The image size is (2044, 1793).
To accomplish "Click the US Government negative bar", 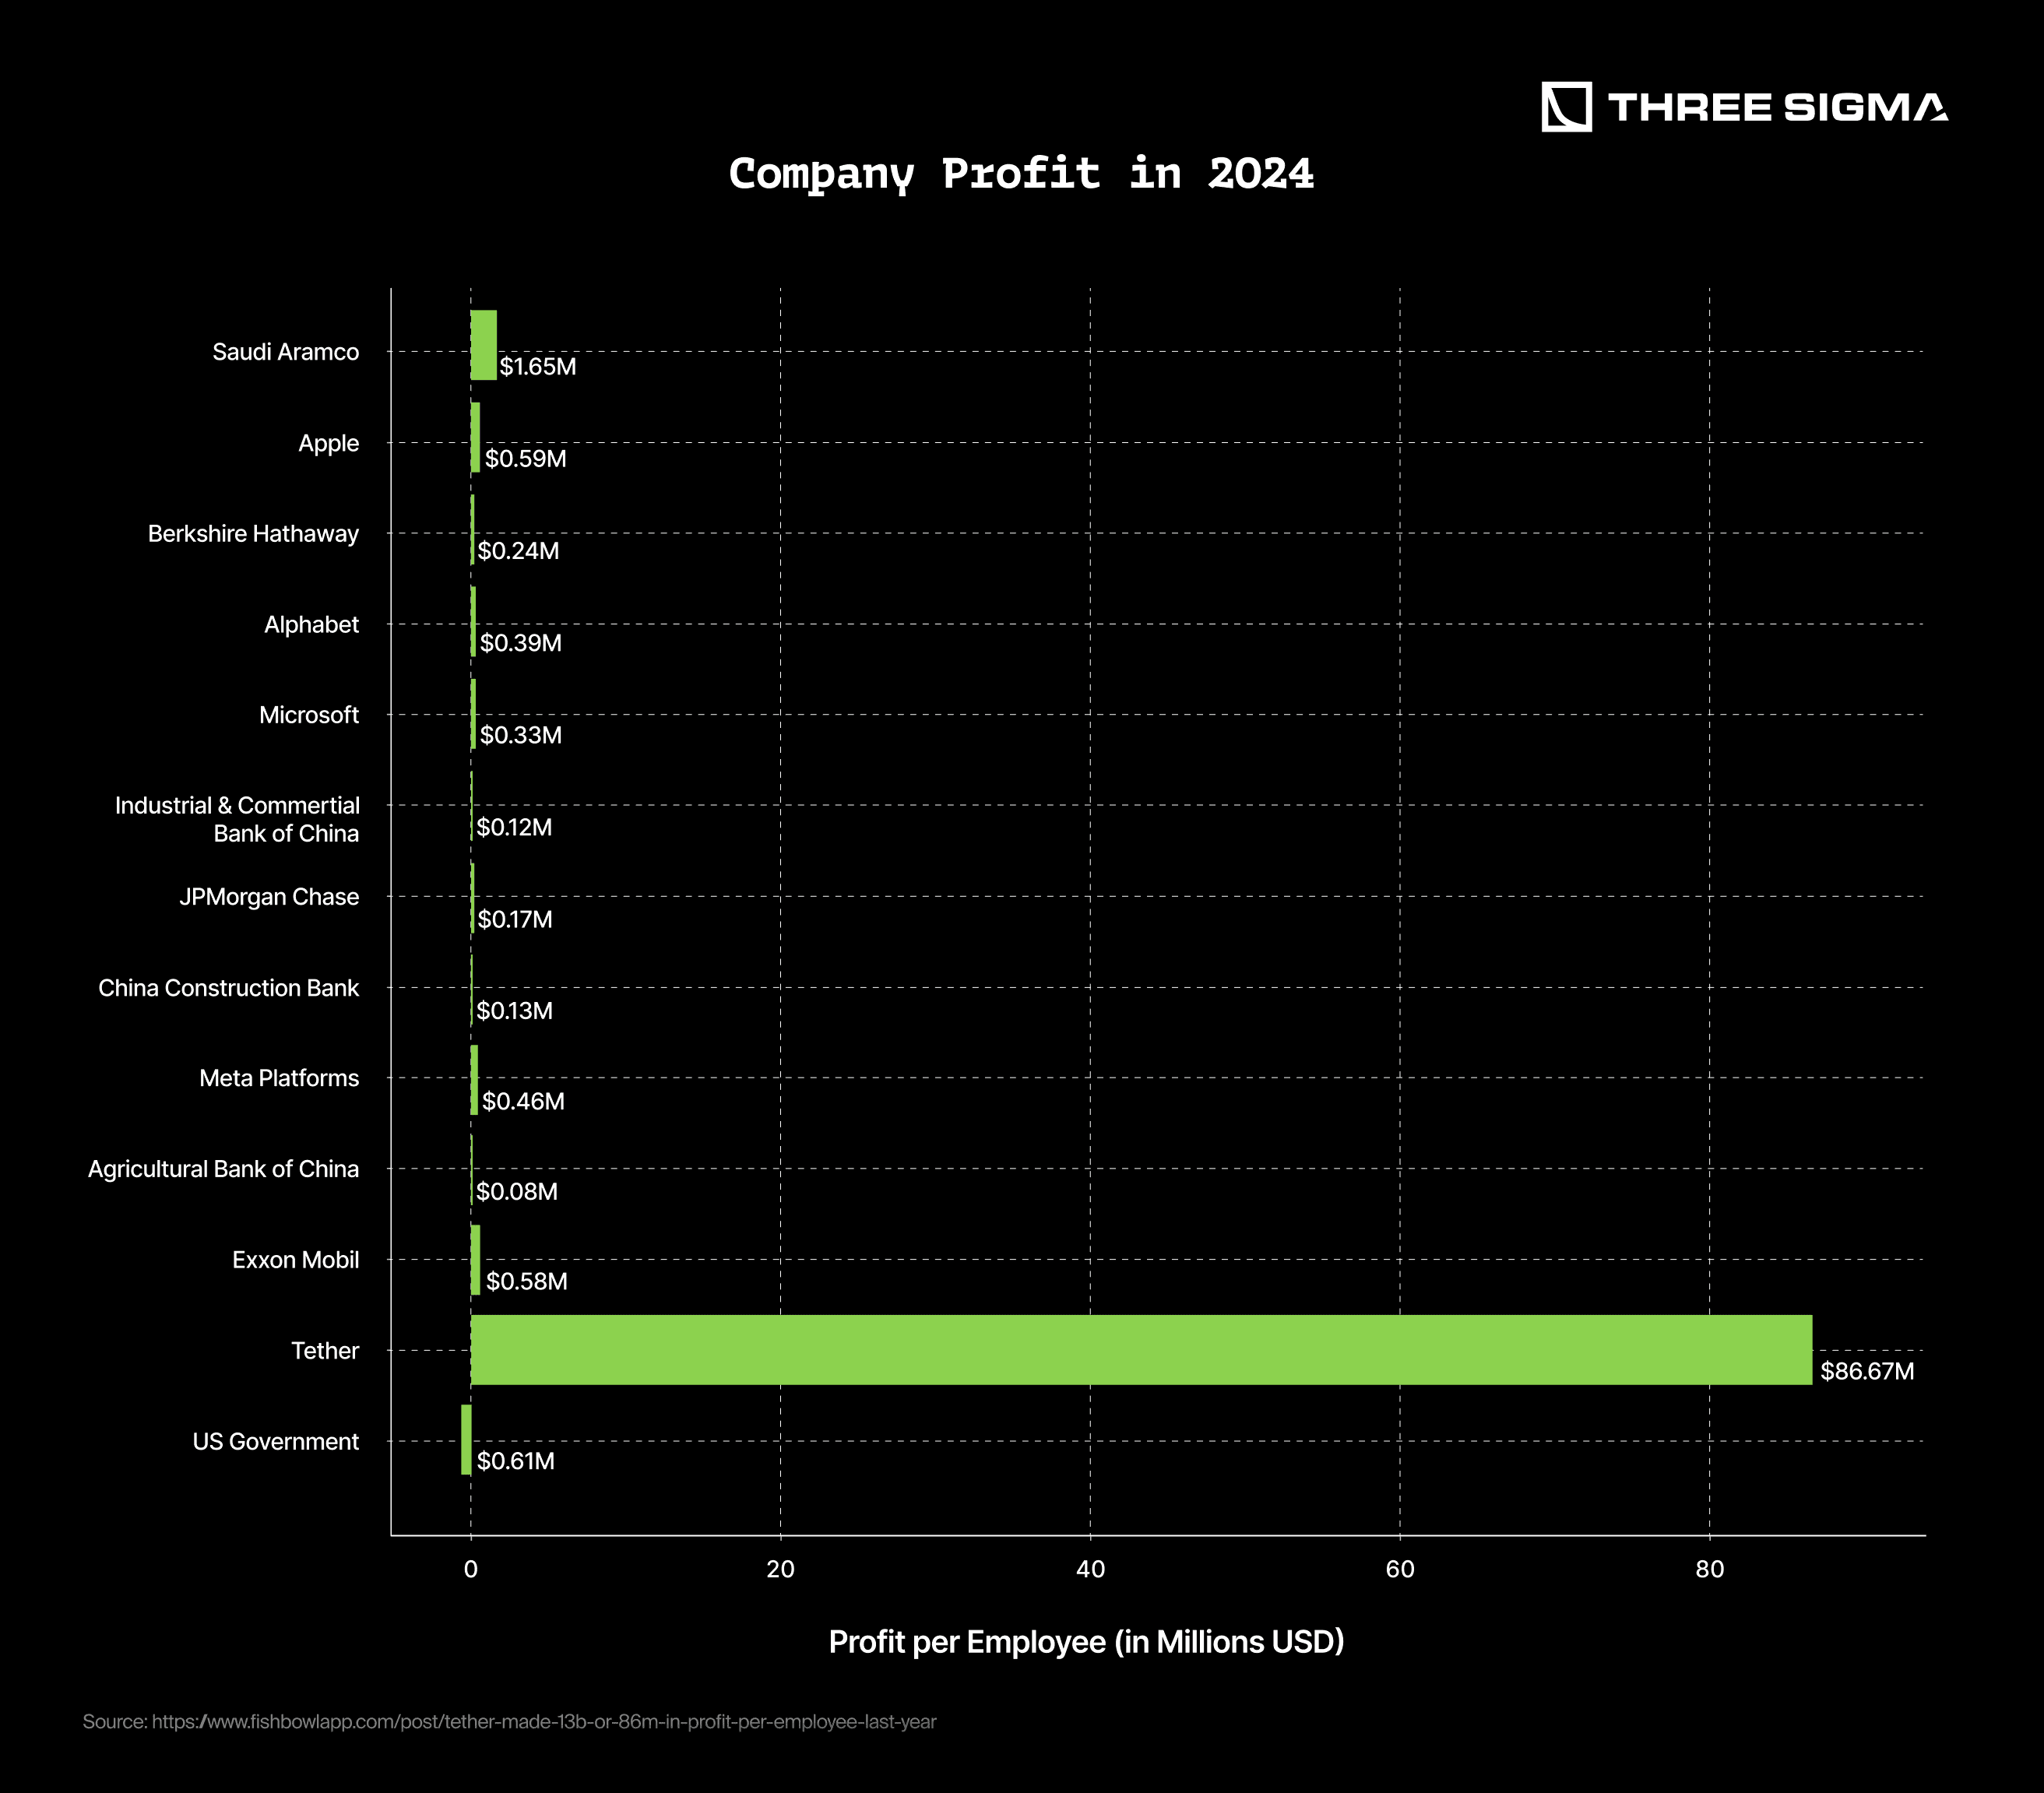I will click(466, 1439).
